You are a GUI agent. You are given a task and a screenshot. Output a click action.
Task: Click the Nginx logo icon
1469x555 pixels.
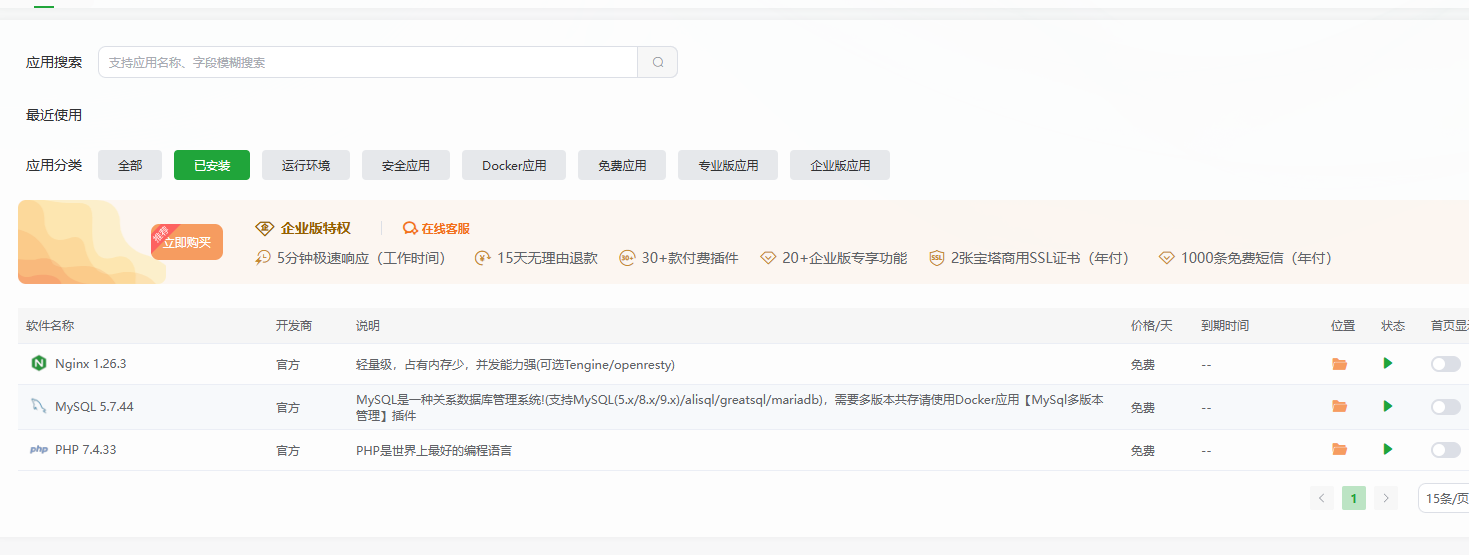(x=39, y=363)
